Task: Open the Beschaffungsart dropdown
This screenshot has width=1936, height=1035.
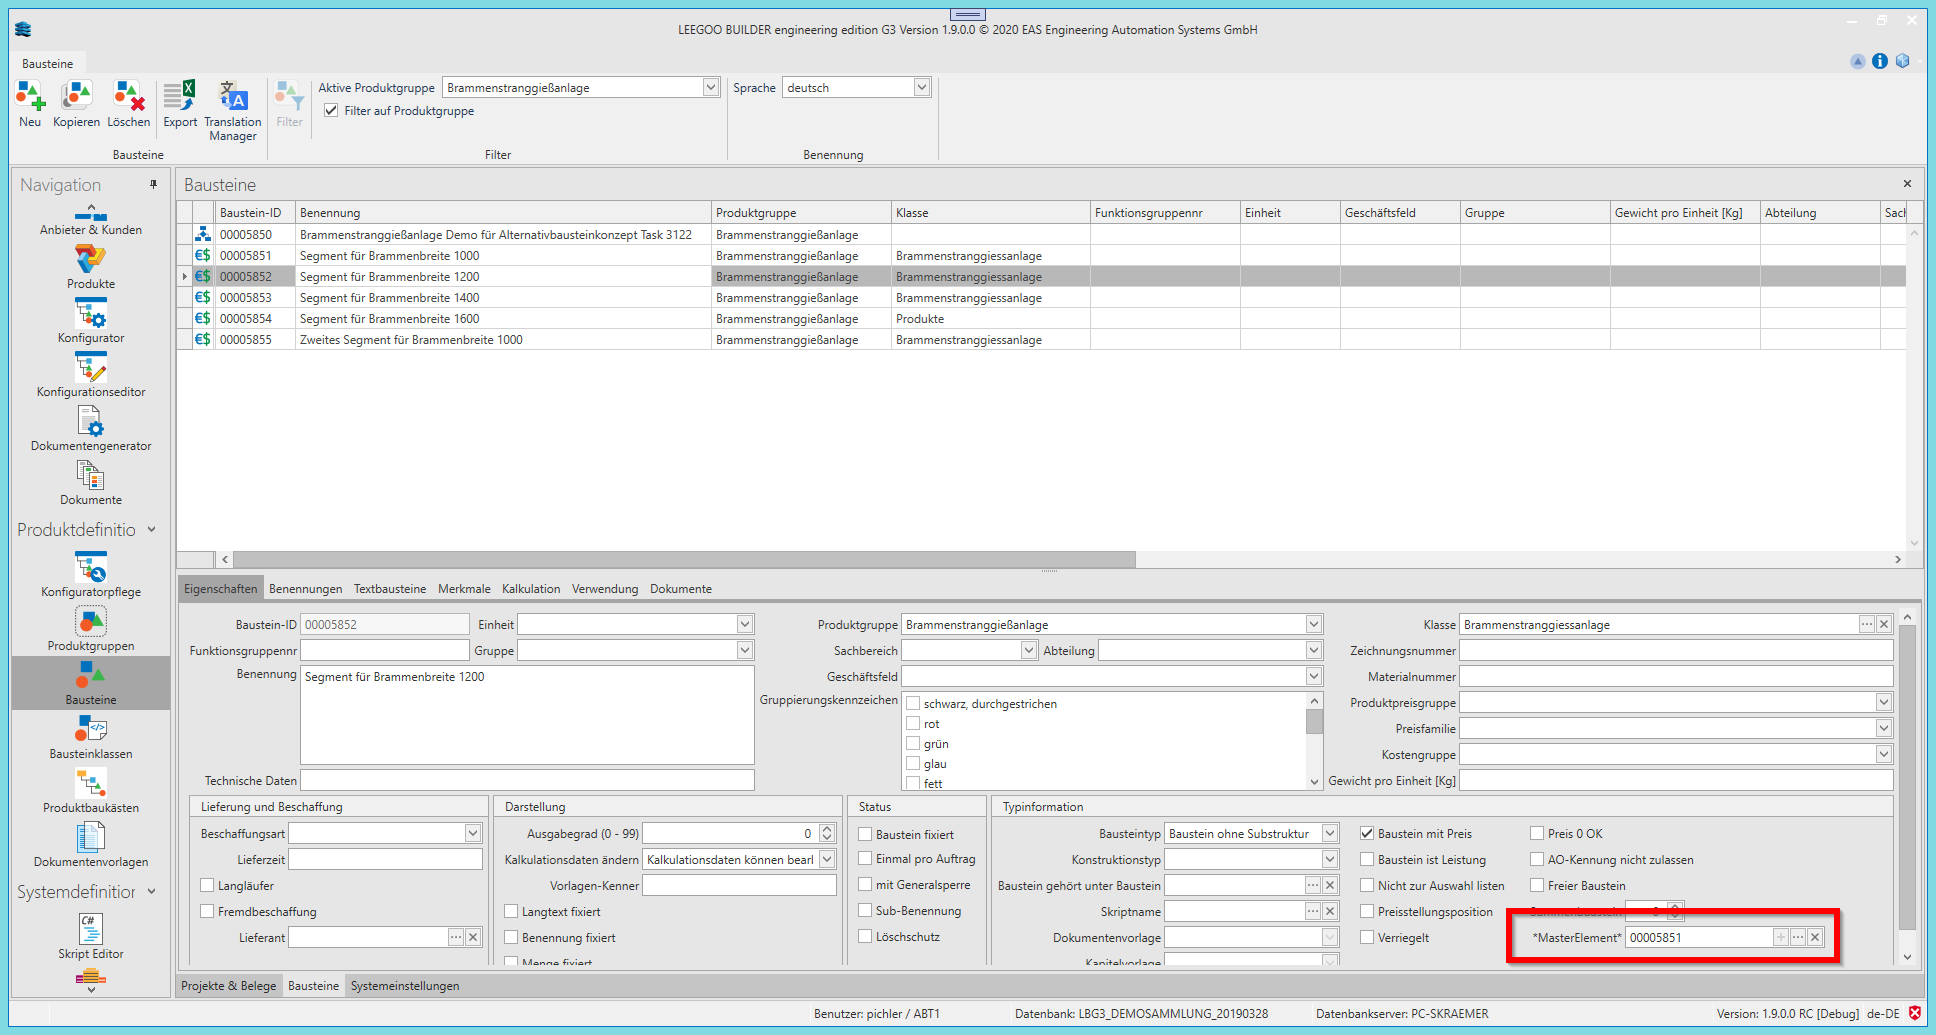Action: coord(472,833)
